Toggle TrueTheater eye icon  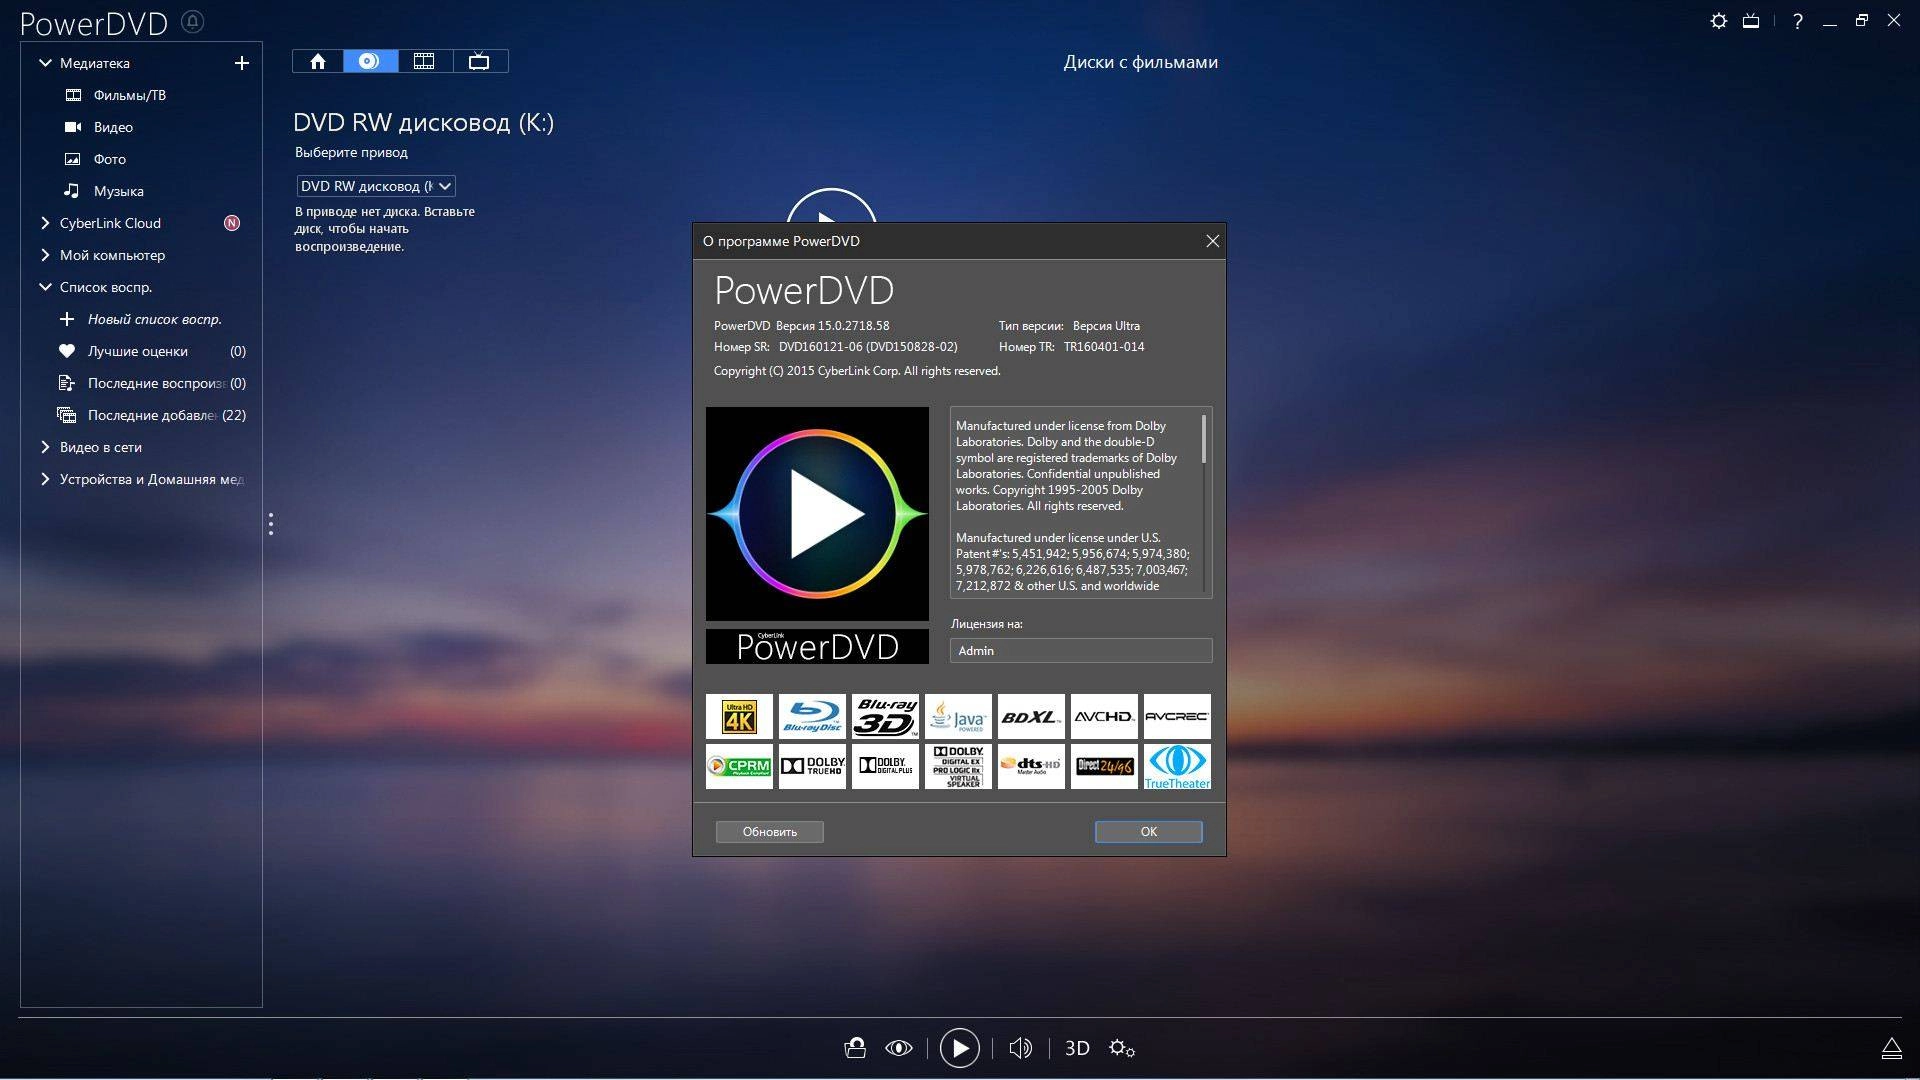tap(899, 1048)
